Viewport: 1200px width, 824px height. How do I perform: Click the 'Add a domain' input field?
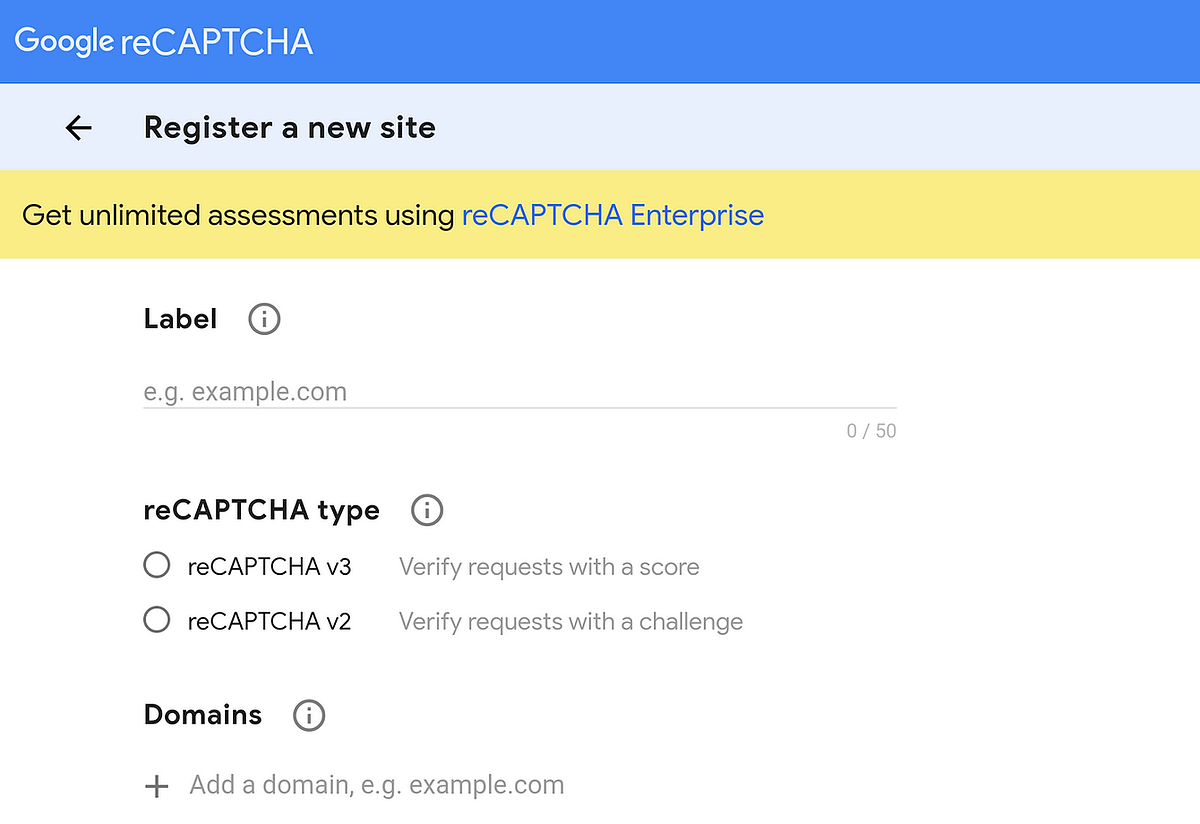[x=375, y=785]
